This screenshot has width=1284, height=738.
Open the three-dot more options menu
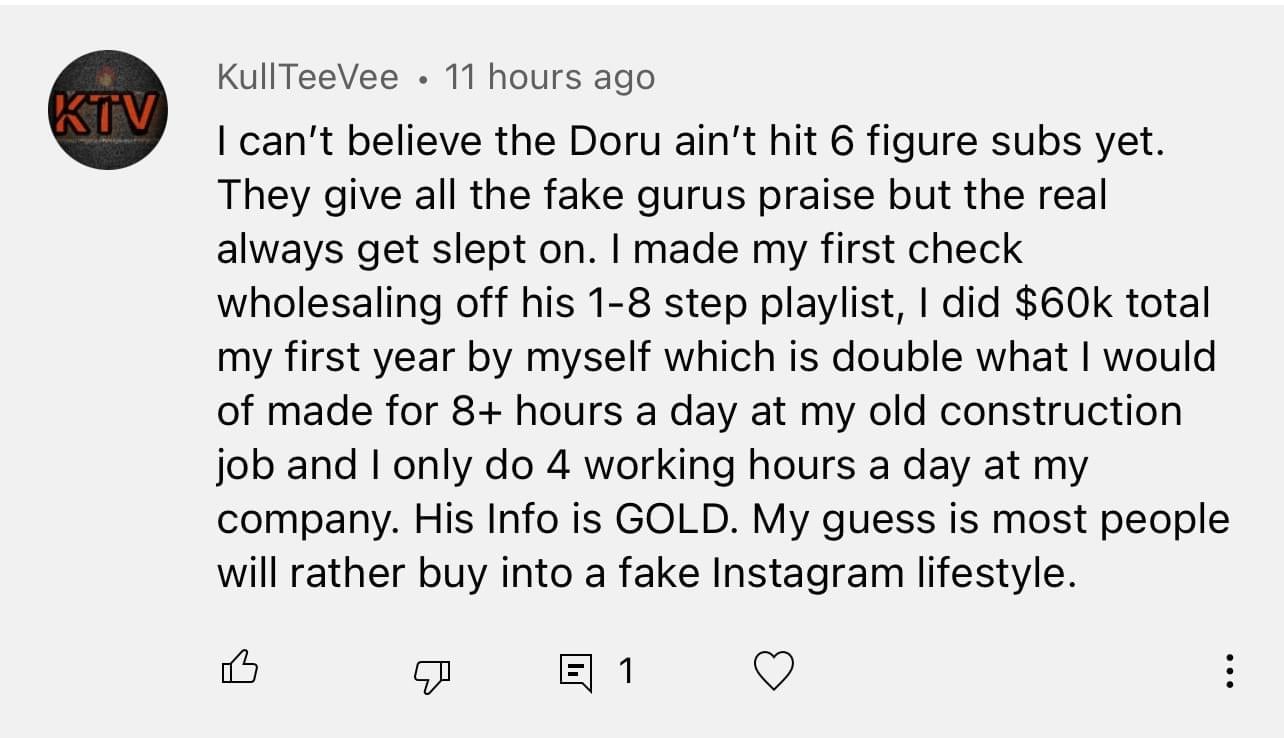tap(1229, 671)
